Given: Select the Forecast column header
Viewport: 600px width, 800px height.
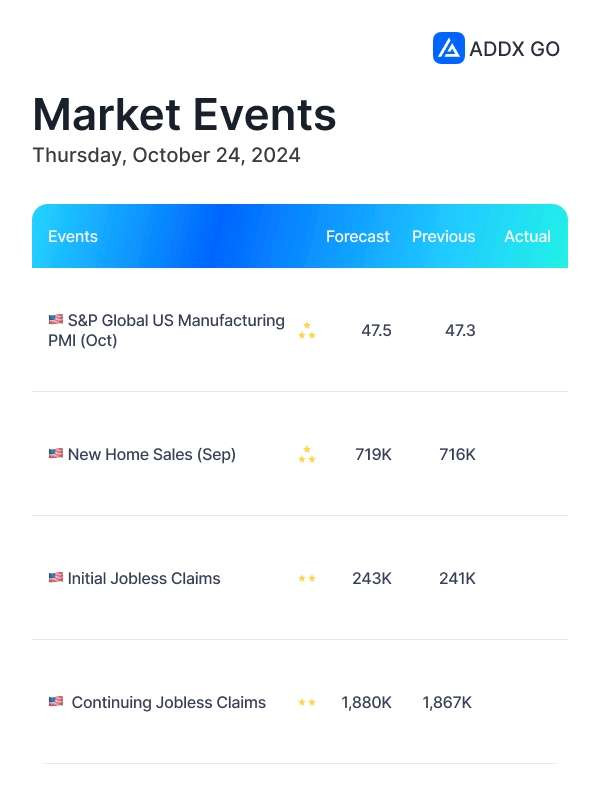Looking at the screenshot, I should tap(358, 236).
